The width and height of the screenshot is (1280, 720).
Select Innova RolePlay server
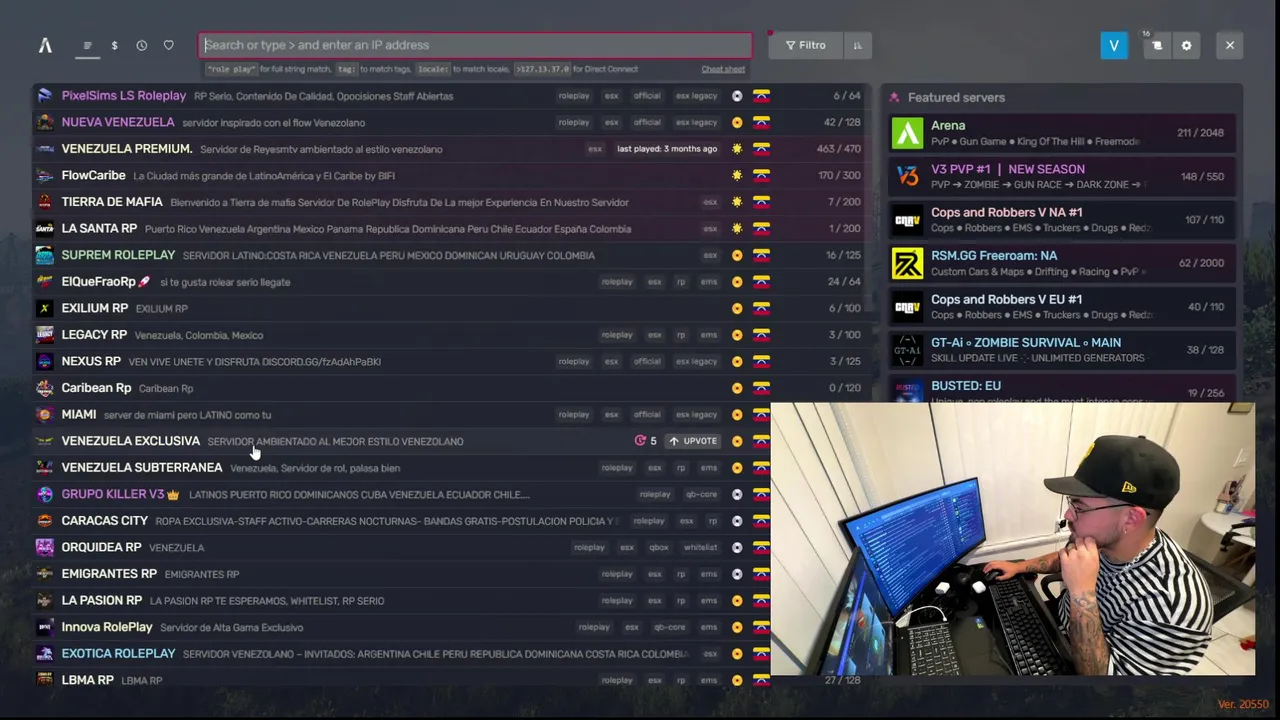click(400, 627)
